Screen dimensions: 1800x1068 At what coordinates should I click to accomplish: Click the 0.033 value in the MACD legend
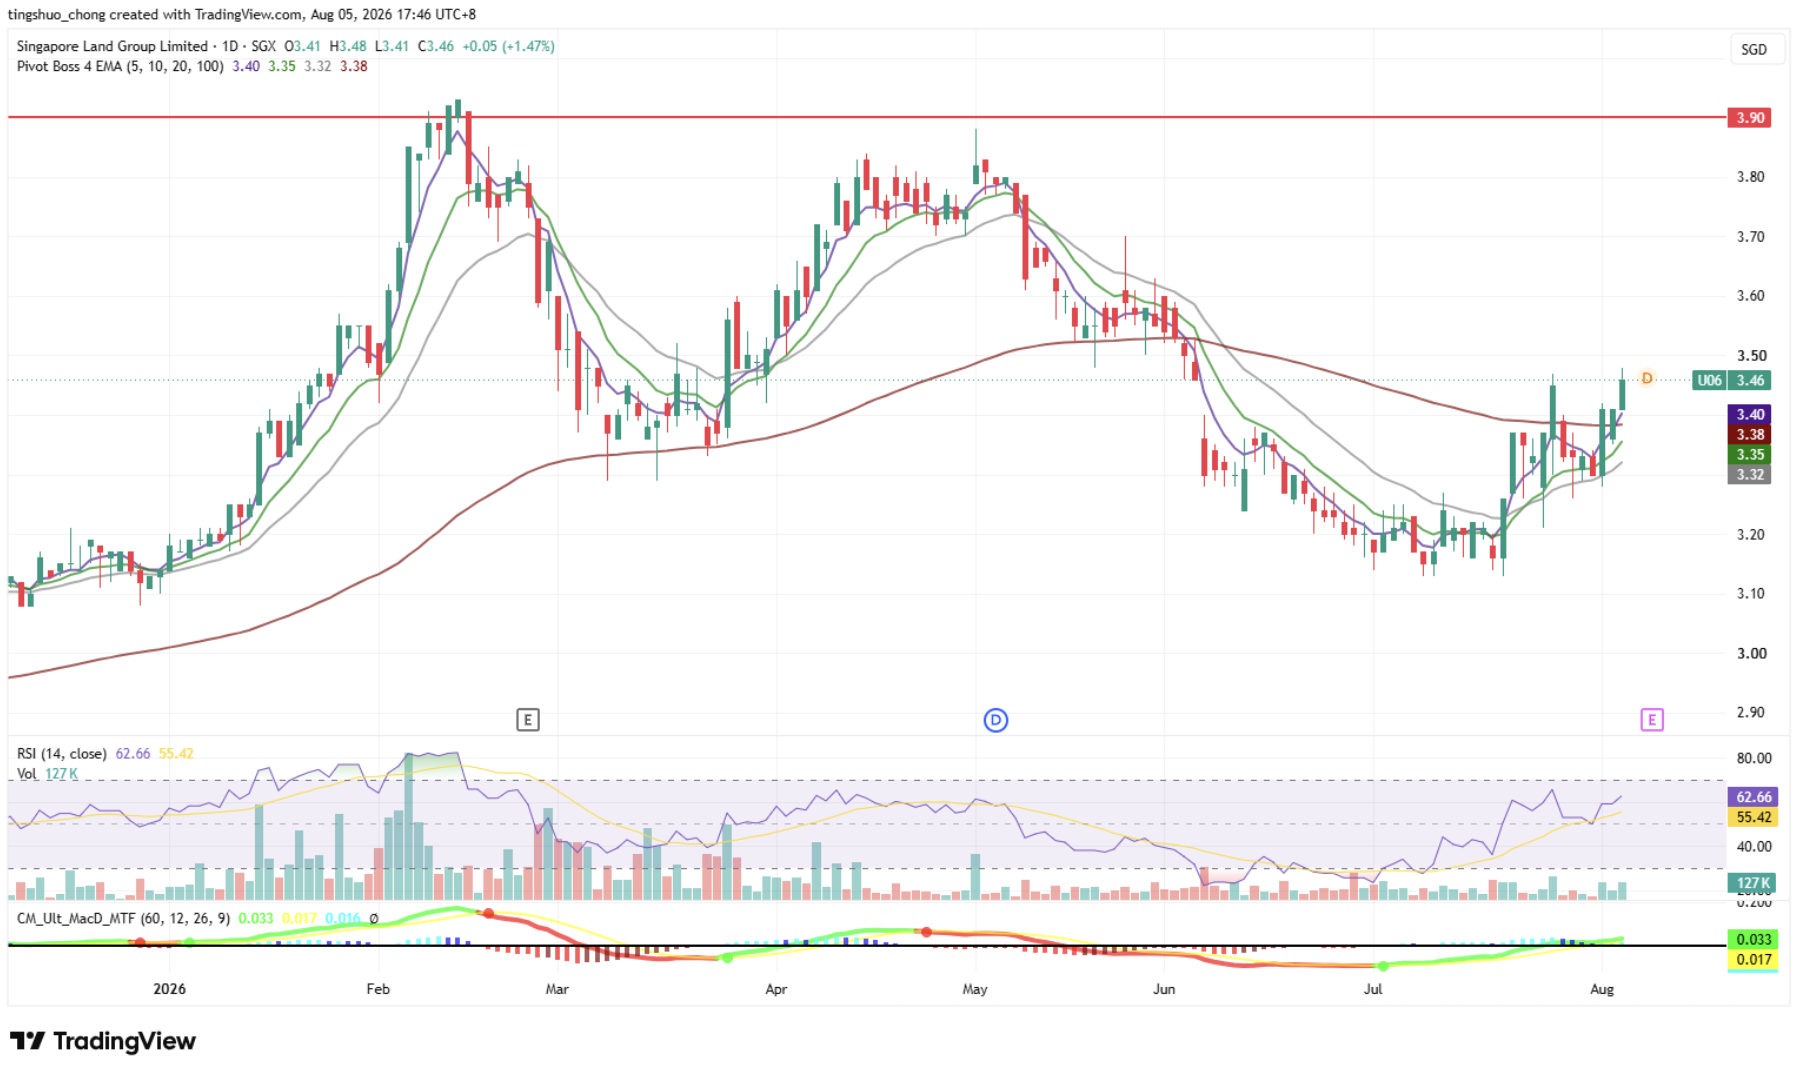coord(256,918)
